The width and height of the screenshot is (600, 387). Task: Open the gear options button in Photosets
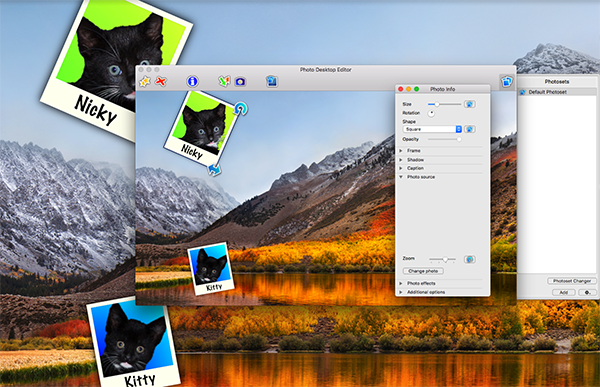point(587,292)
